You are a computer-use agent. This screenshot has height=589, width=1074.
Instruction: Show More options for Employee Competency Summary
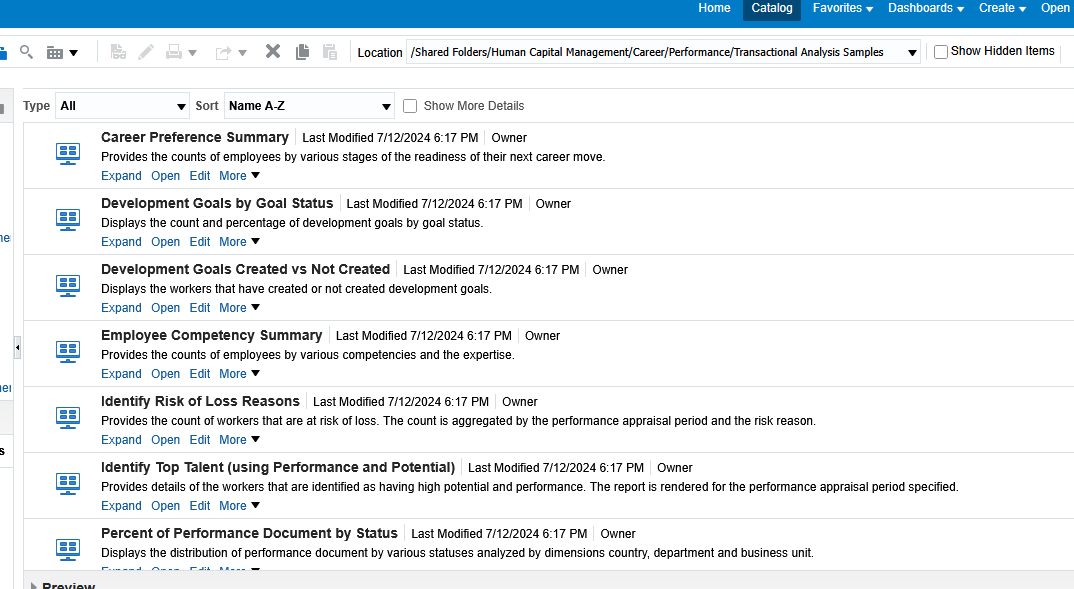pos(239,374)
